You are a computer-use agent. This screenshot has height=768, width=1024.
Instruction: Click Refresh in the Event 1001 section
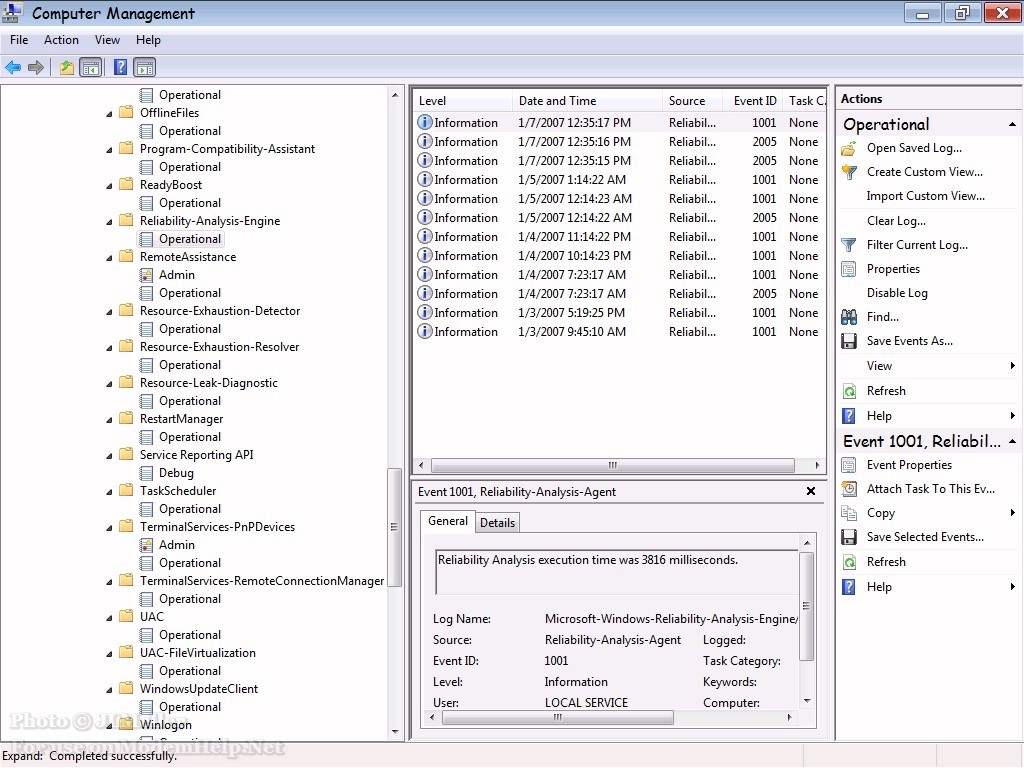coord(886,562)
